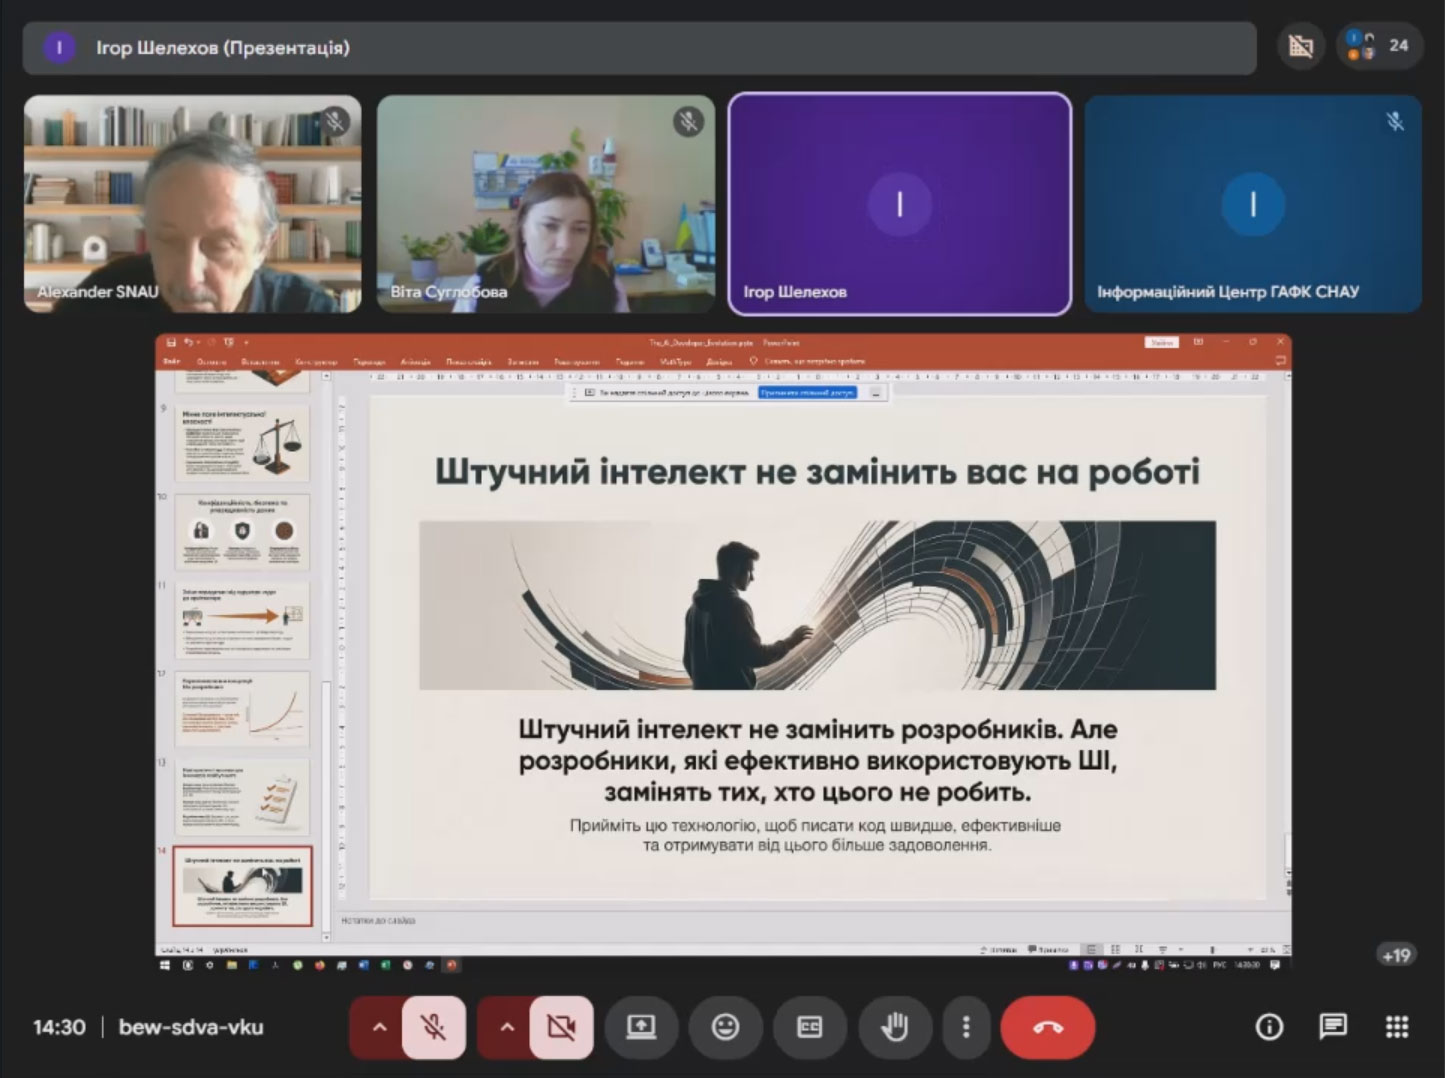Select the Віта Суглобова video tile
1445x1078 pixels.
[546, 204]
